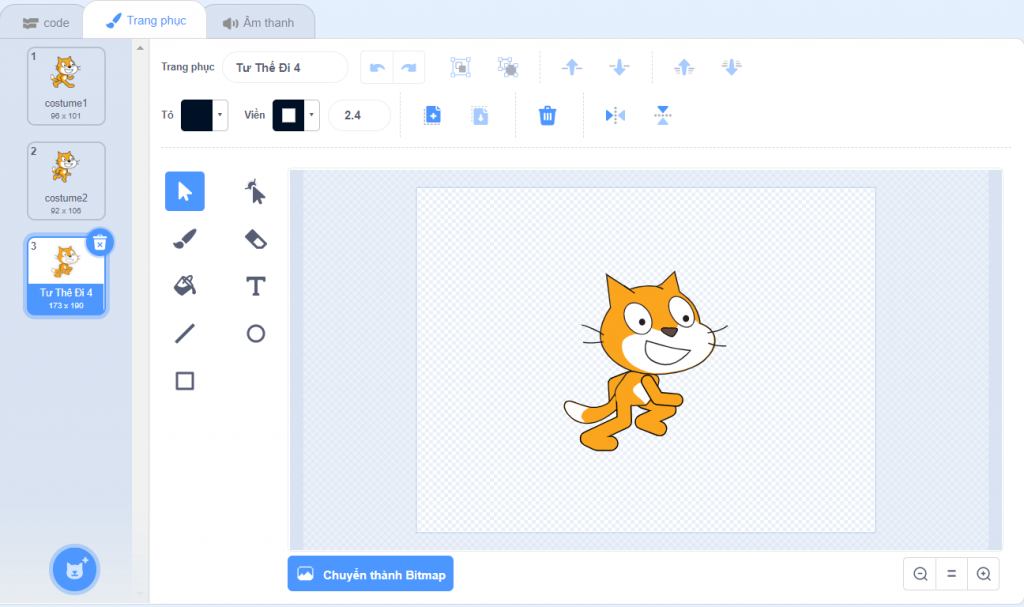
Task: Select costume1 thumbnail
Action: 66,86
